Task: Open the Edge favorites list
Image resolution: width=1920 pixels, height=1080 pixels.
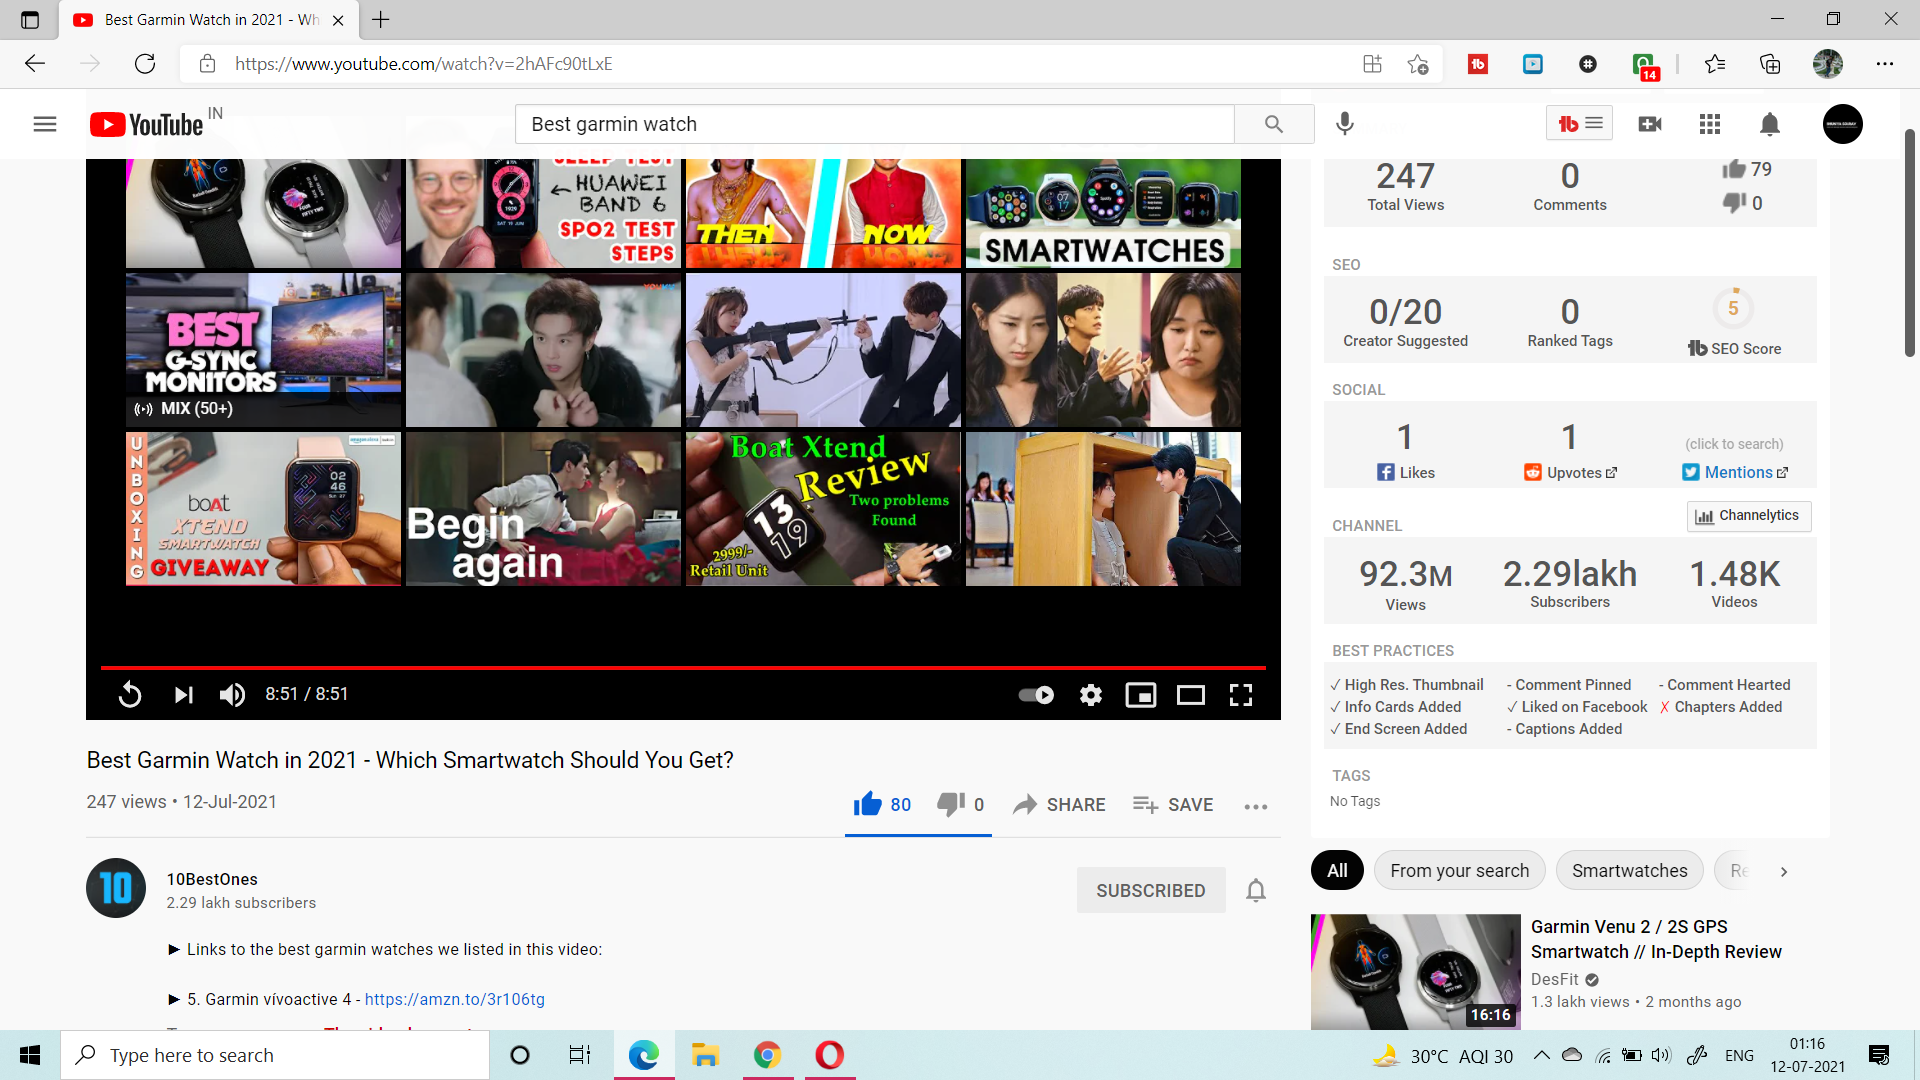Action: pos(1715,64)
